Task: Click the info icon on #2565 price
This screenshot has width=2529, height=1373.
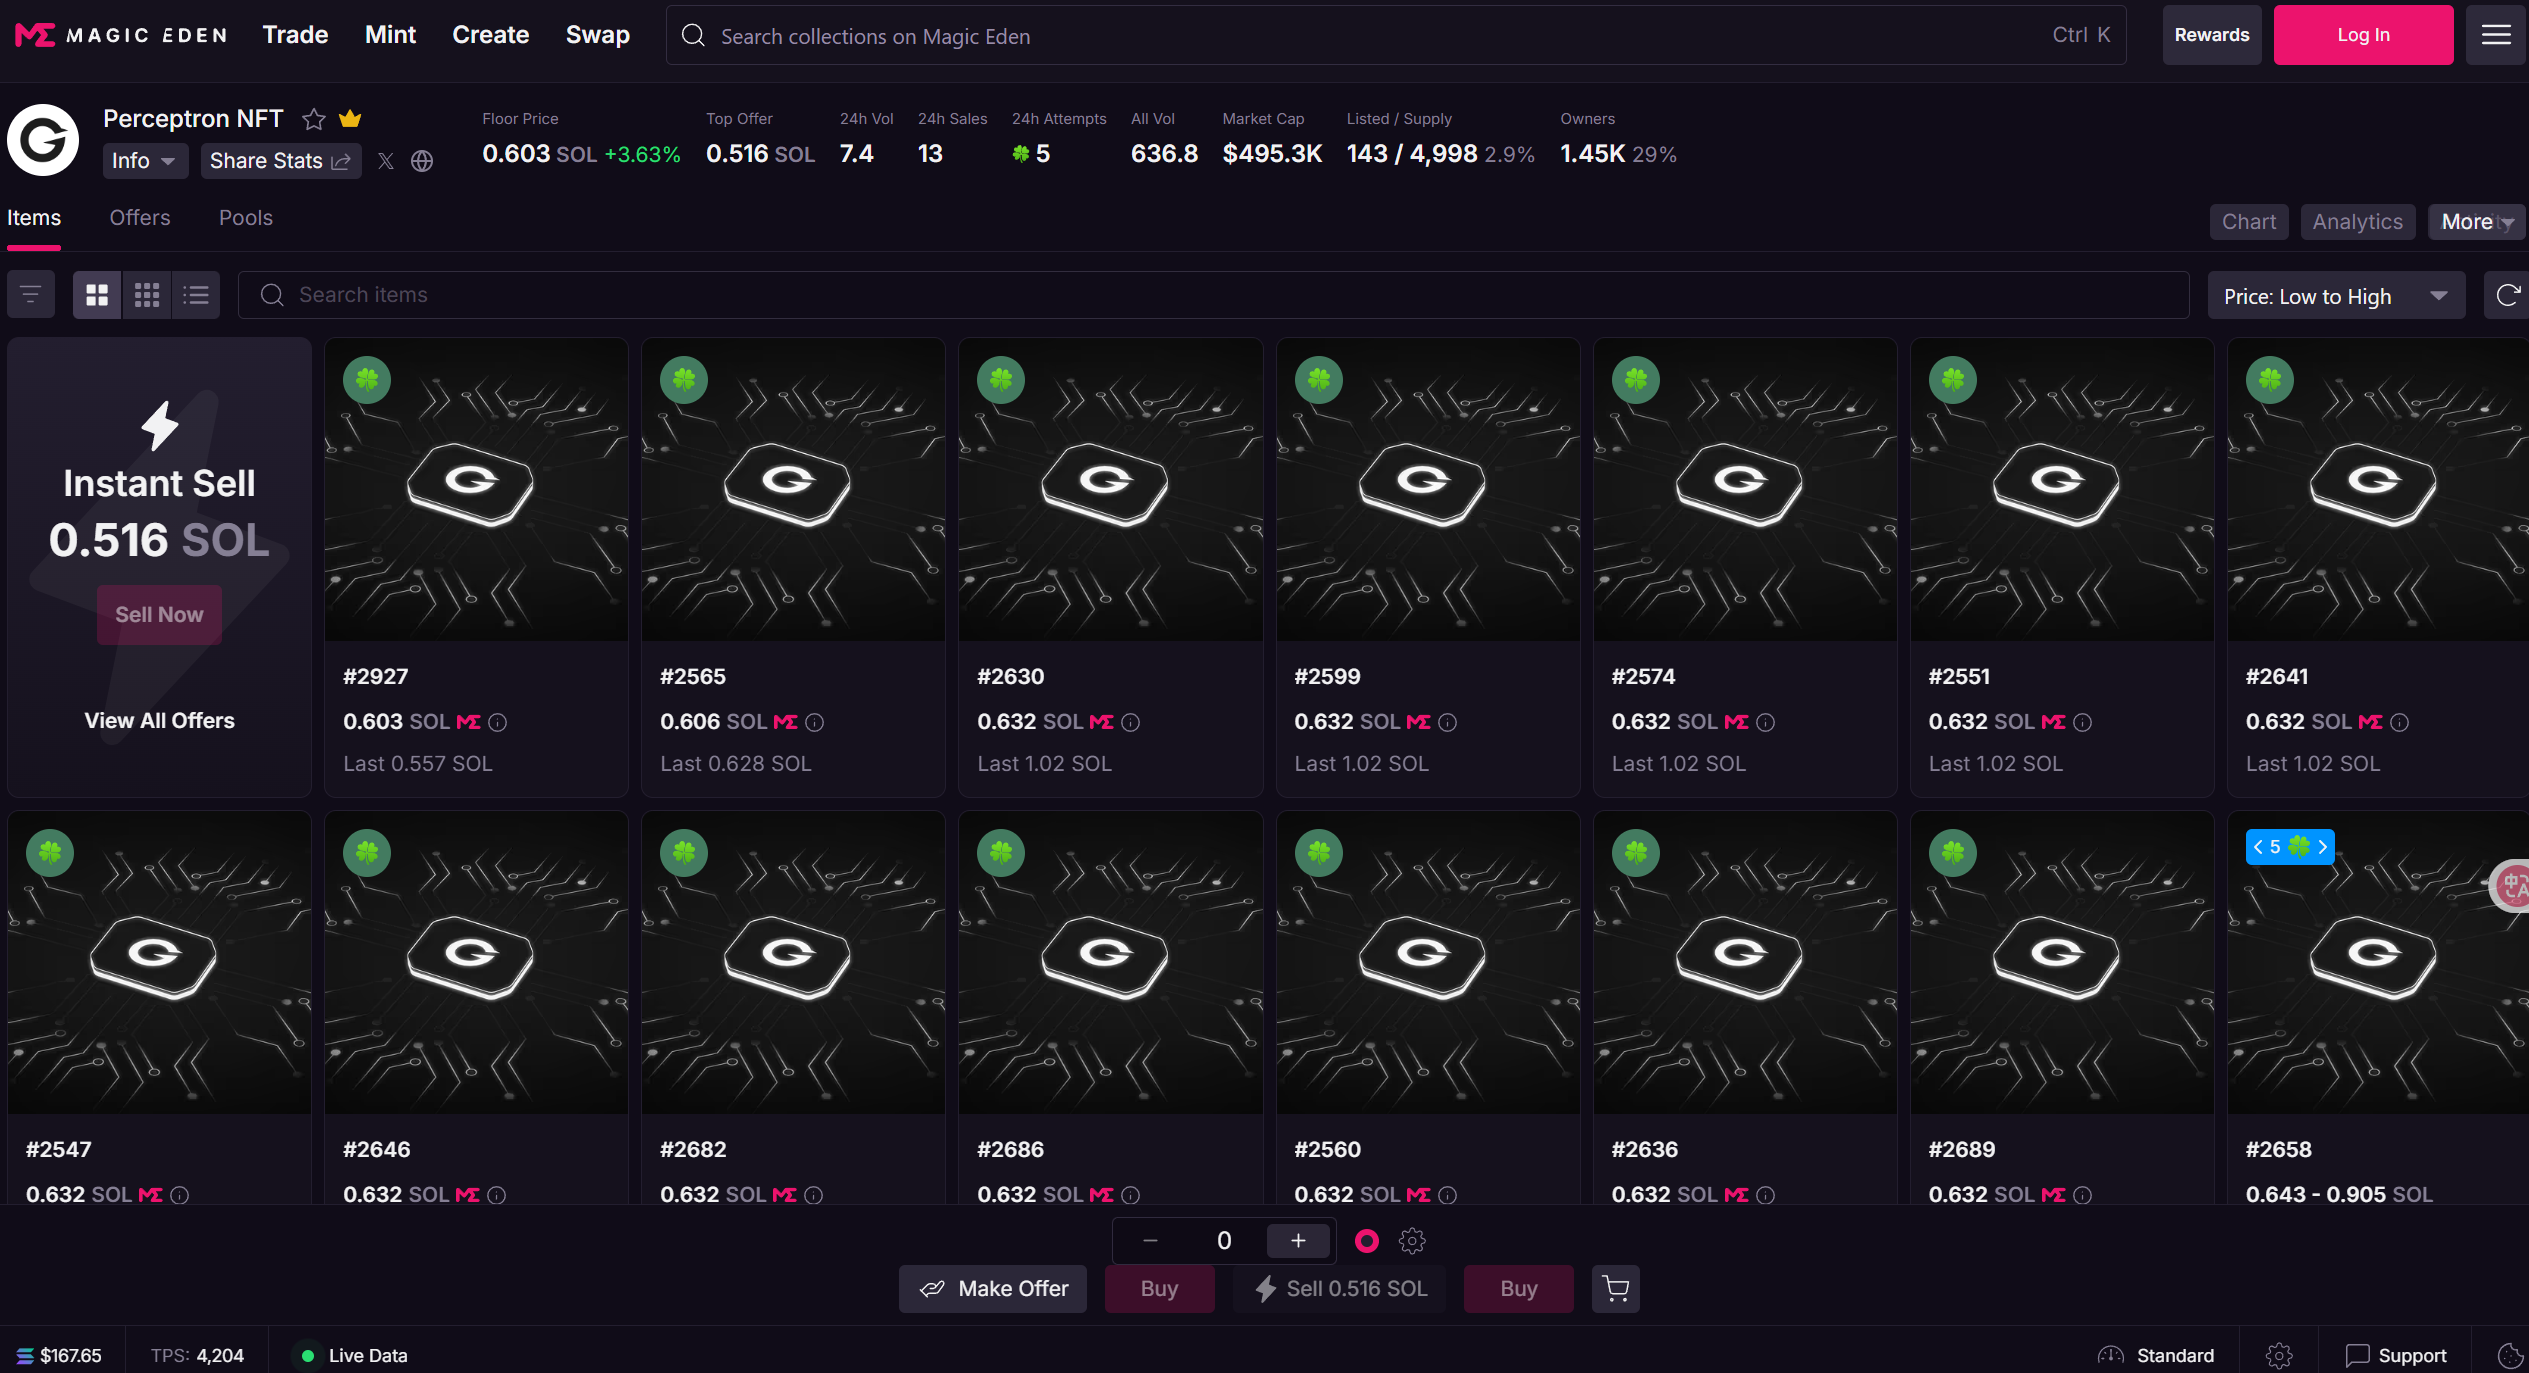Action: (815, 722)
